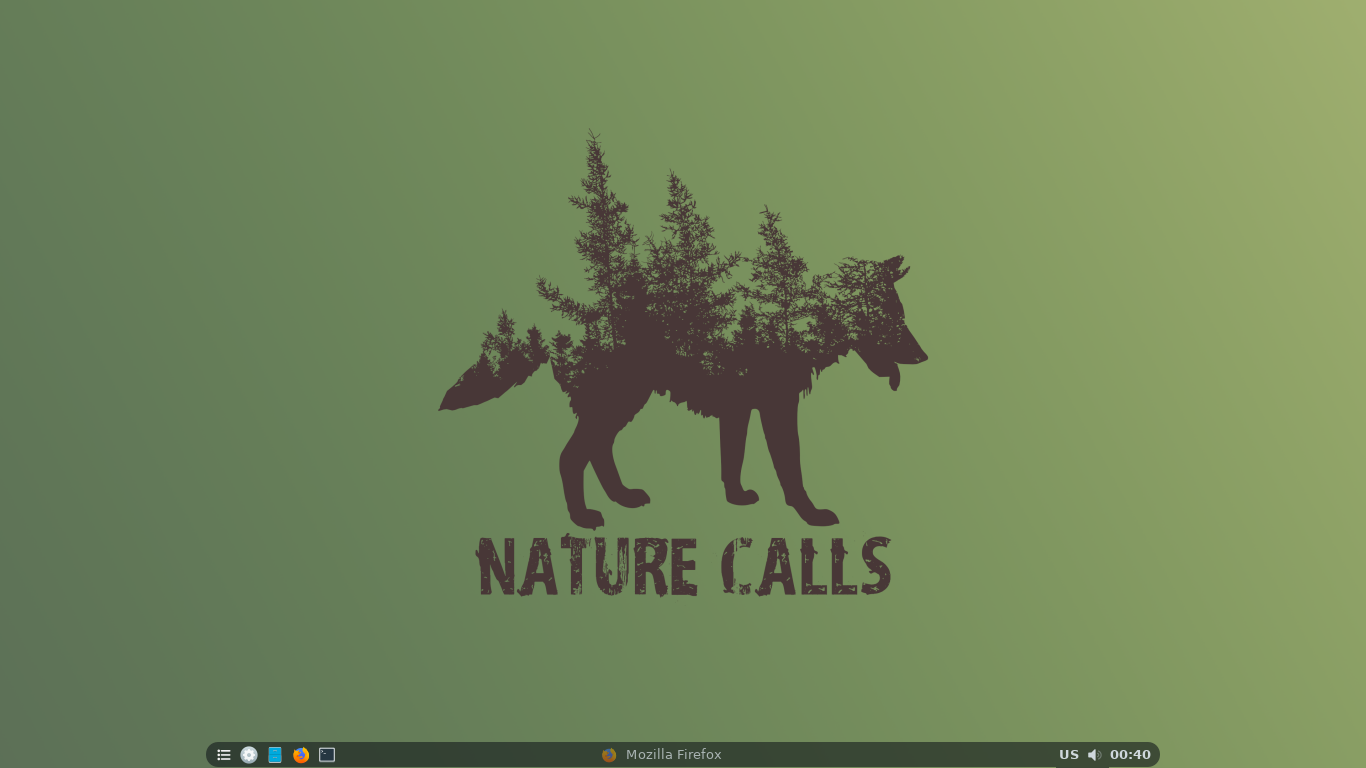Open the volume speaker icon
This screenshot has height=768, width=1366.
(1094, 755)
